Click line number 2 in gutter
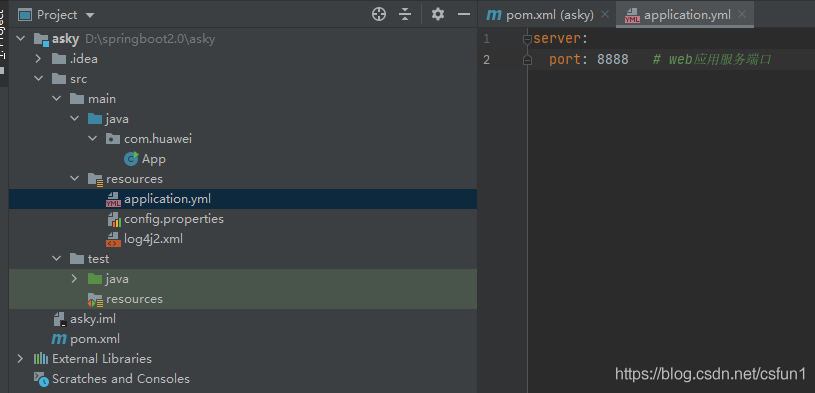Screen dimensions: 815x393 (x=487, y=60)
